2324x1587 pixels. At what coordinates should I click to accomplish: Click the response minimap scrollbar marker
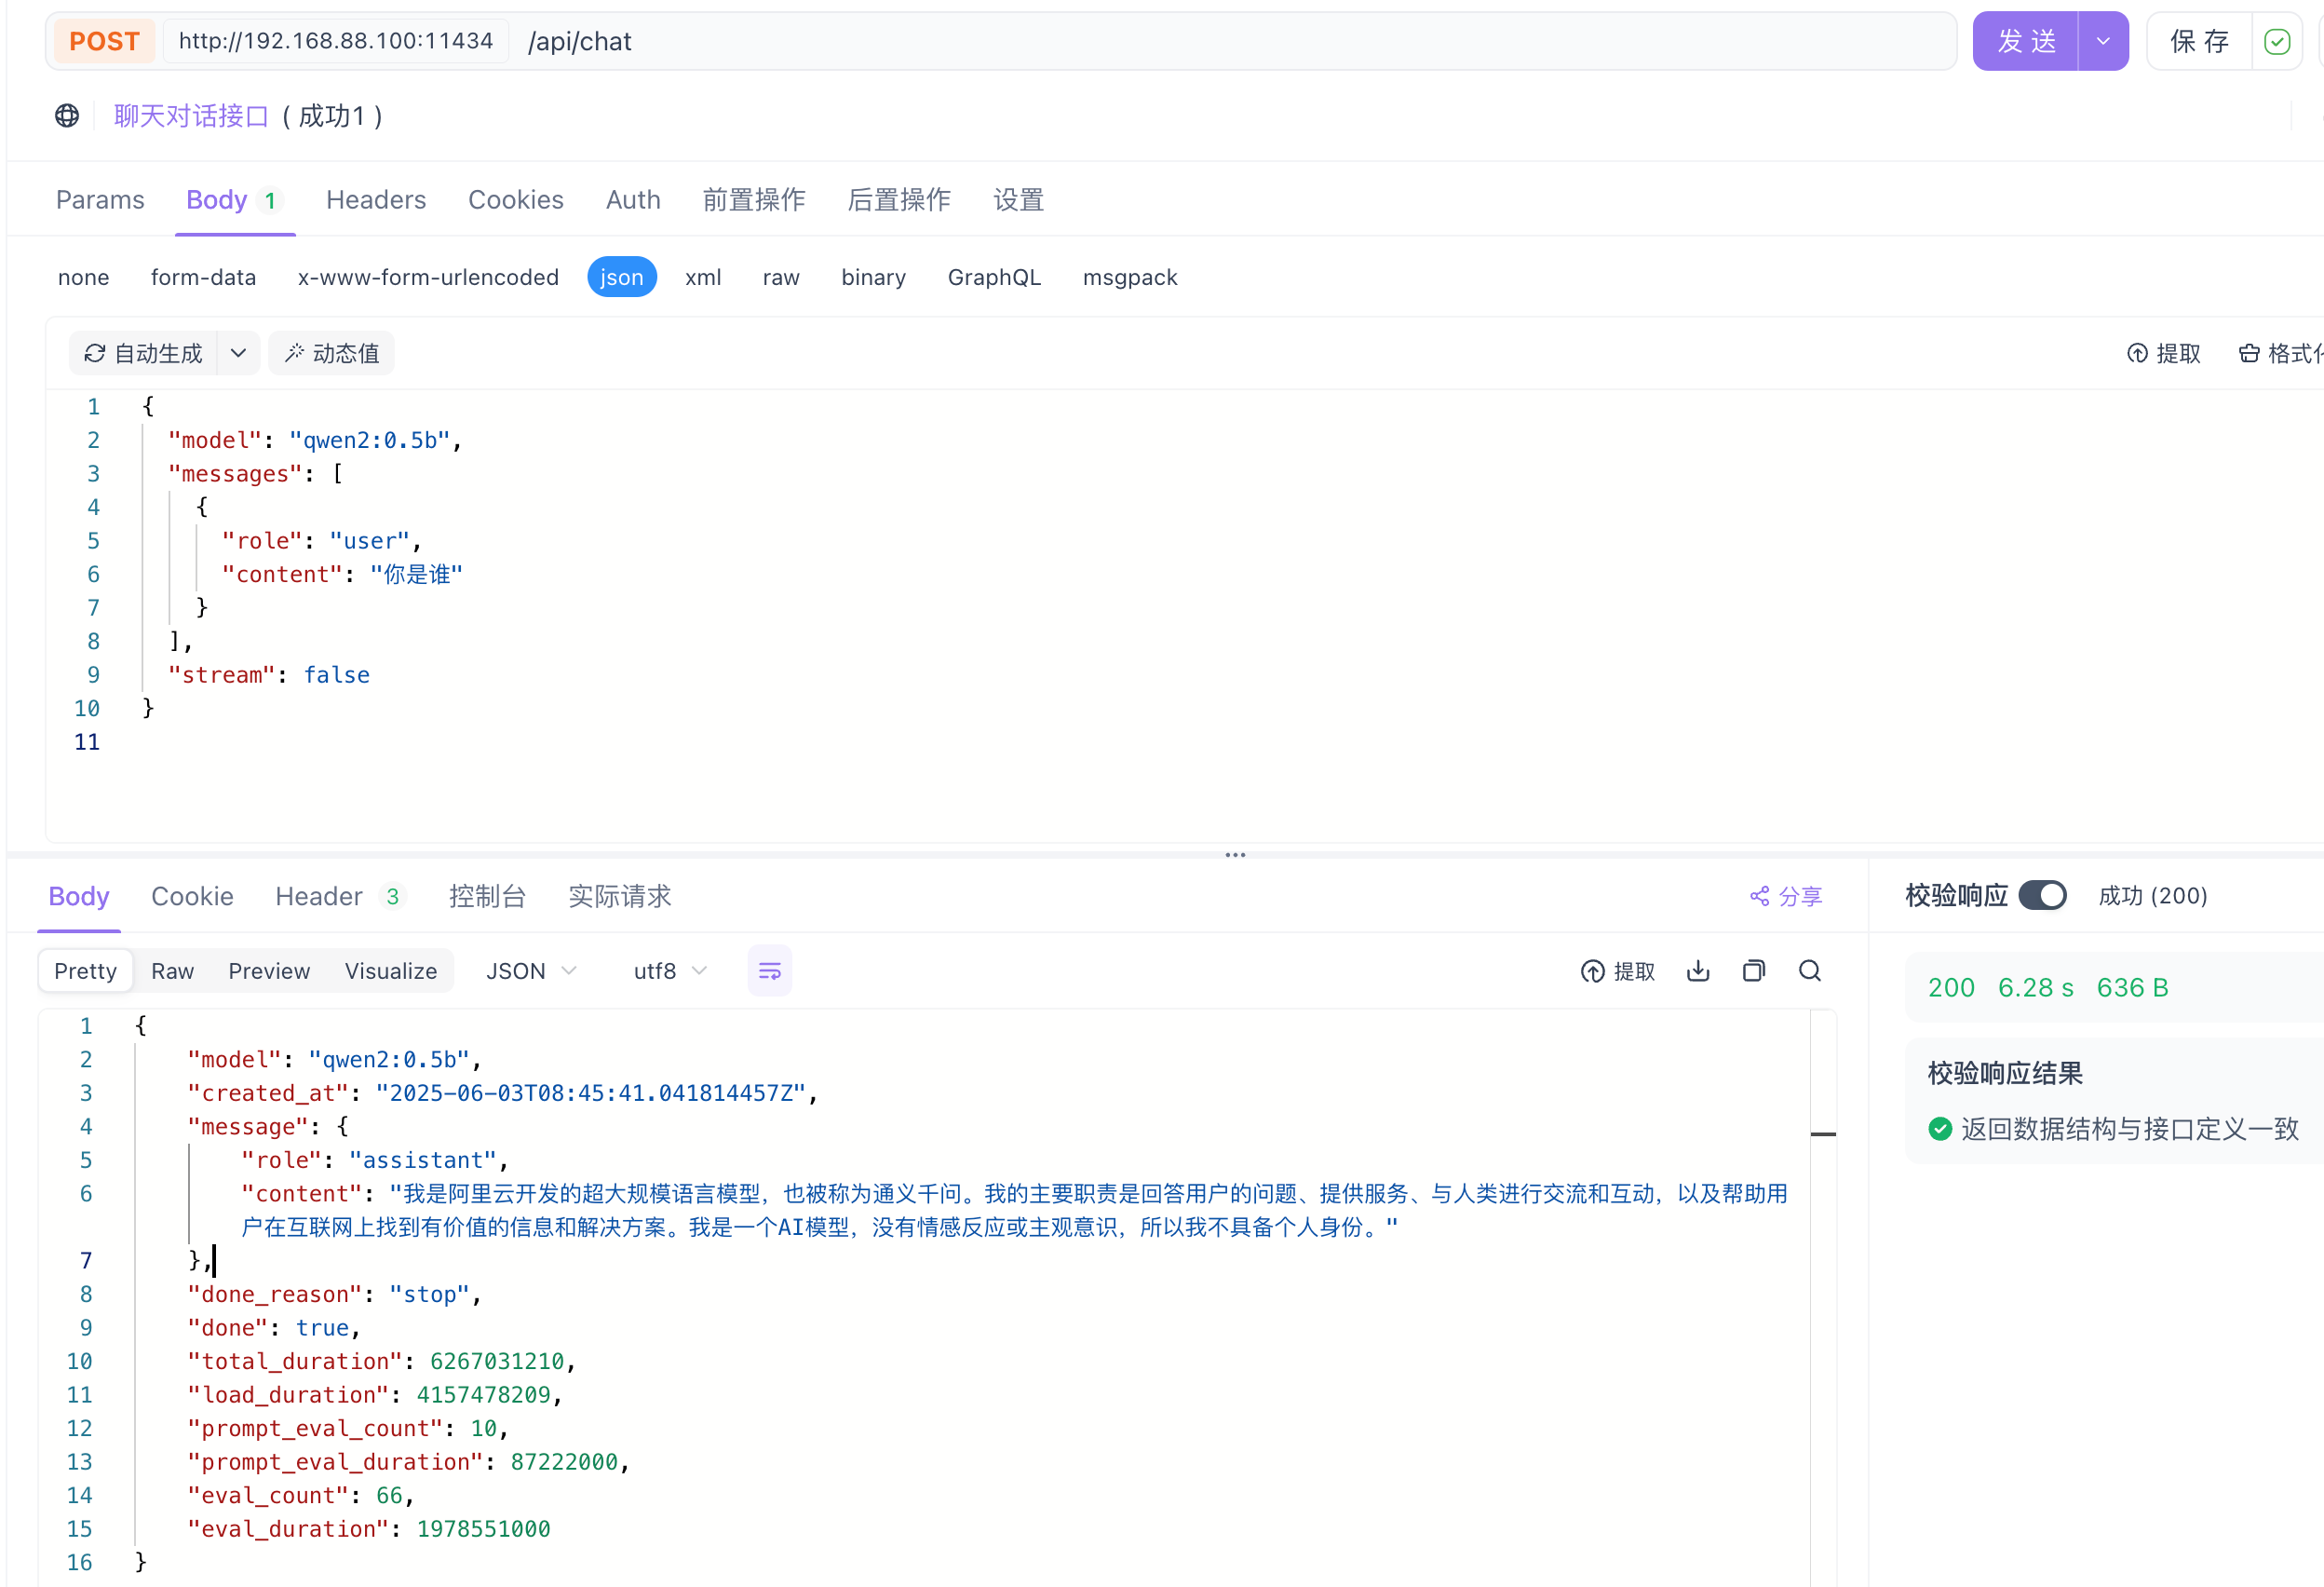pyautogui.click(x=1823, y=1134)
